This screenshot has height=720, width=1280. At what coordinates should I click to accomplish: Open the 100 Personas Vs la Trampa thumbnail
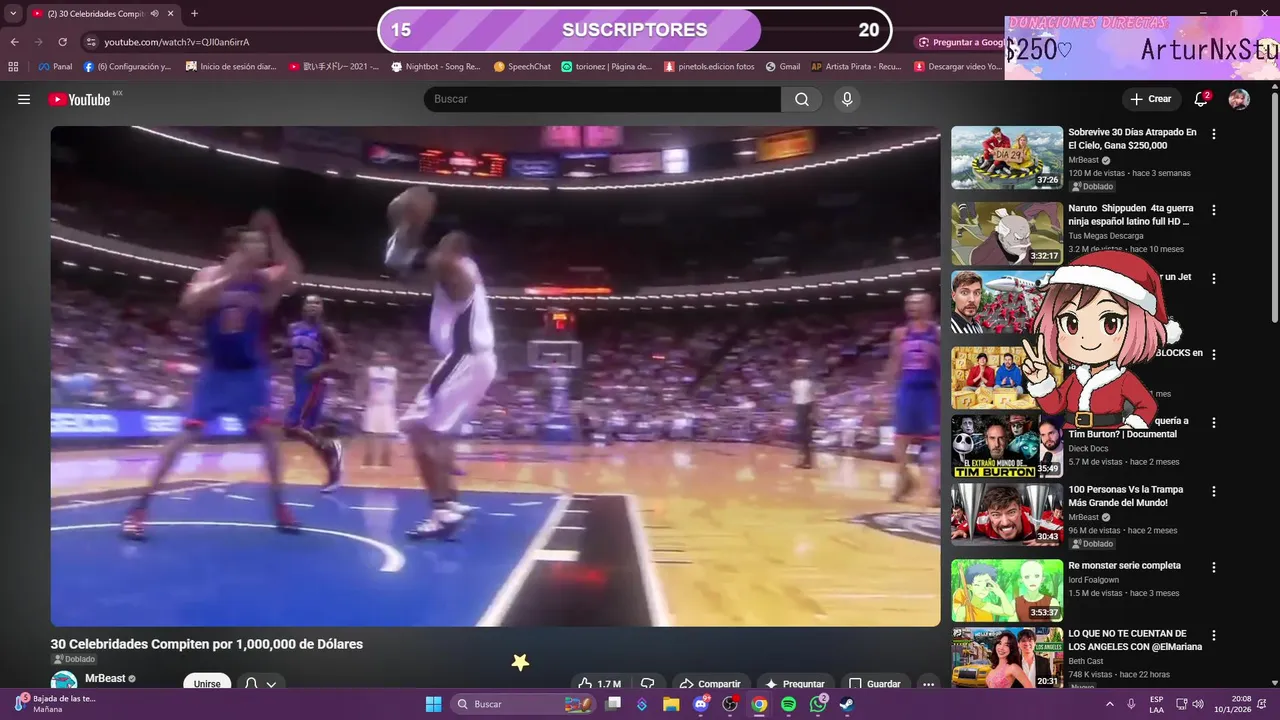[x=1006, y=514]
